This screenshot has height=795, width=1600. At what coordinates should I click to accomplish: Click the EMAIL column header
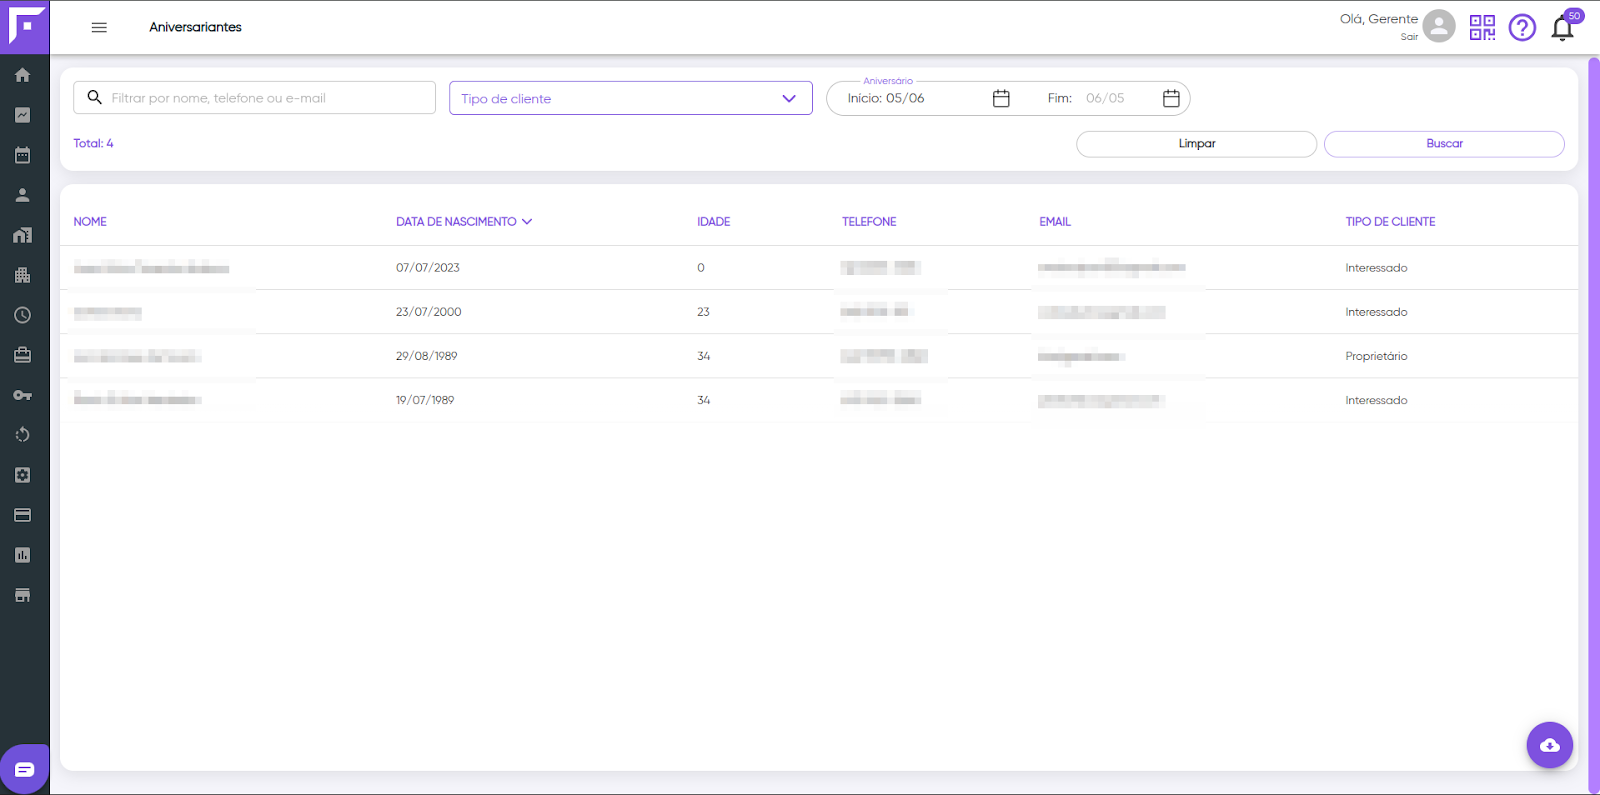pos(1055,222)
